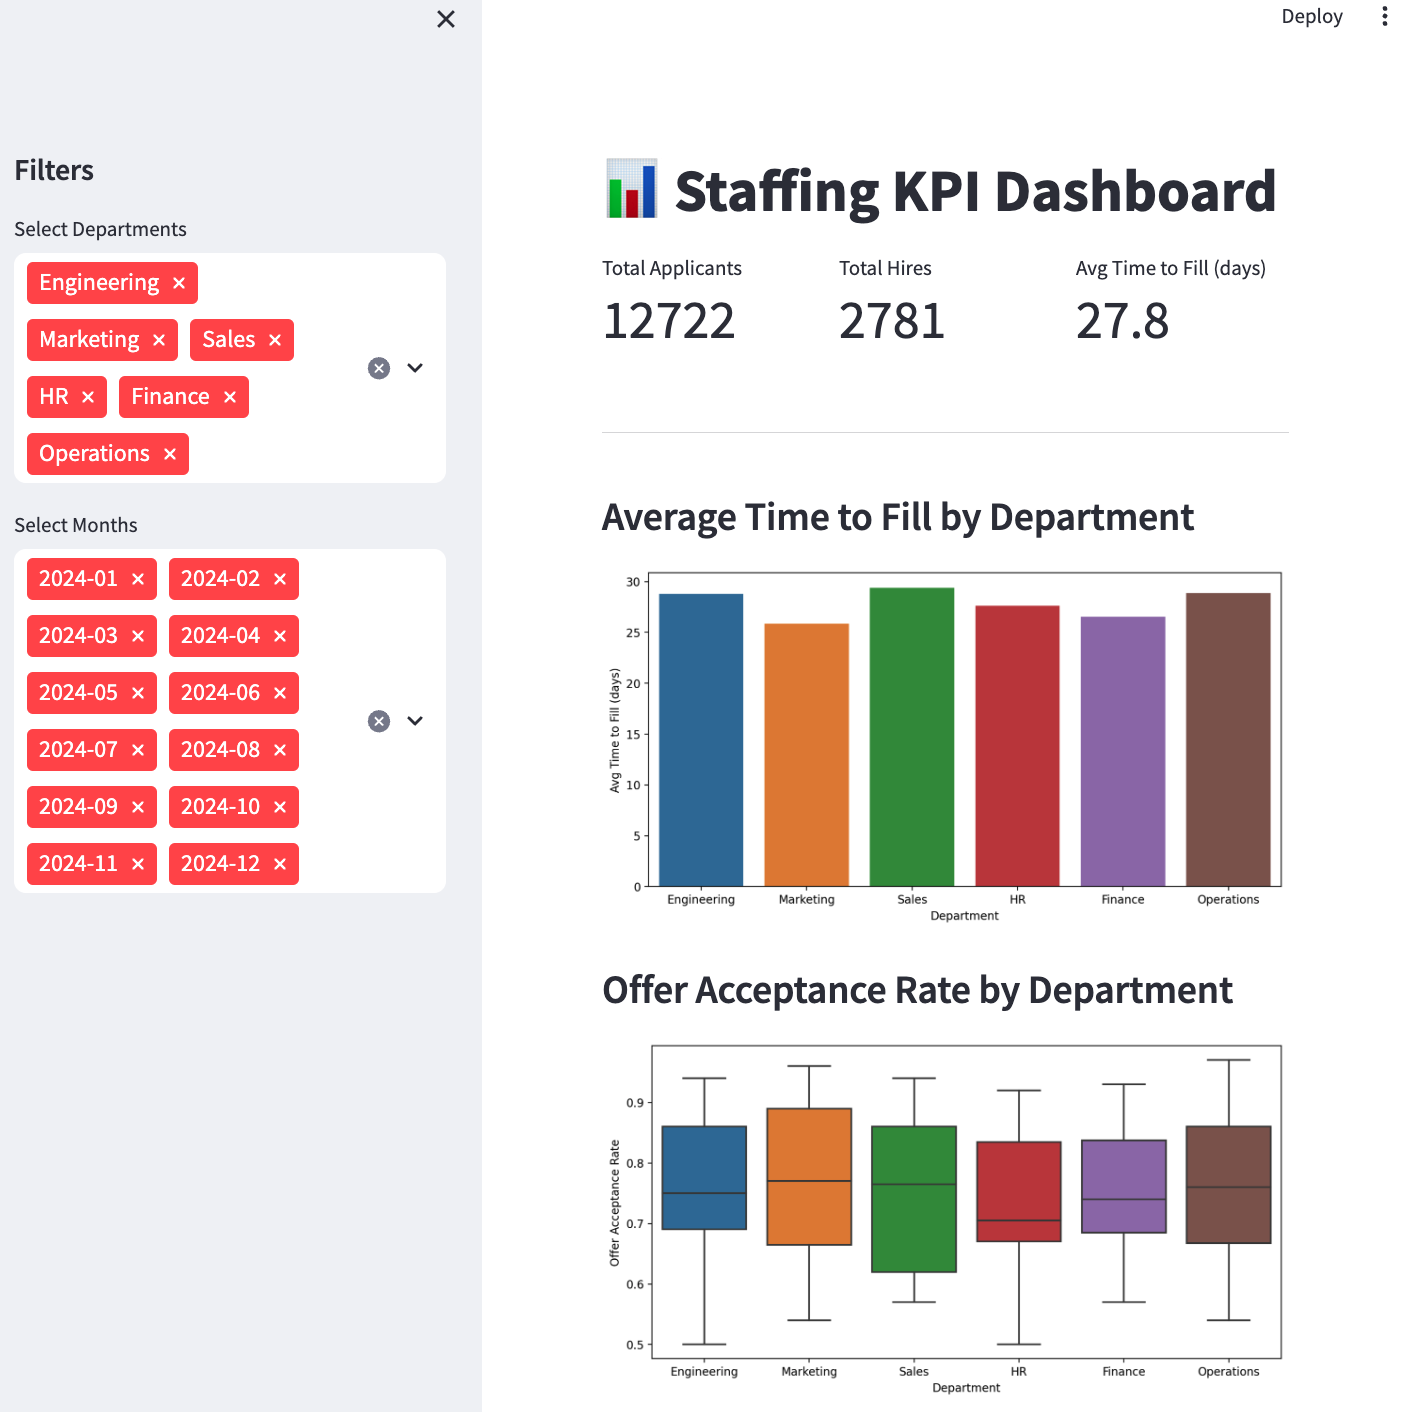This screenshot has width=1402, height=1412.
Task: Click the Staffing KPI Dashboard title
Action: coord(975,191)
